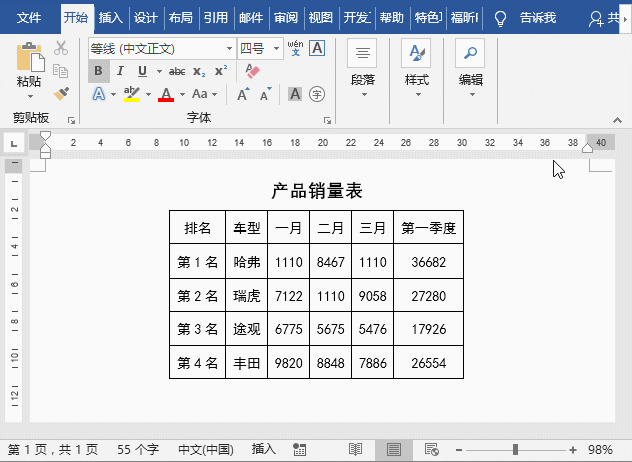Expand text effects dropdown arrow
The height and width of the screenshot is (462, 632).
click(113, 95)
